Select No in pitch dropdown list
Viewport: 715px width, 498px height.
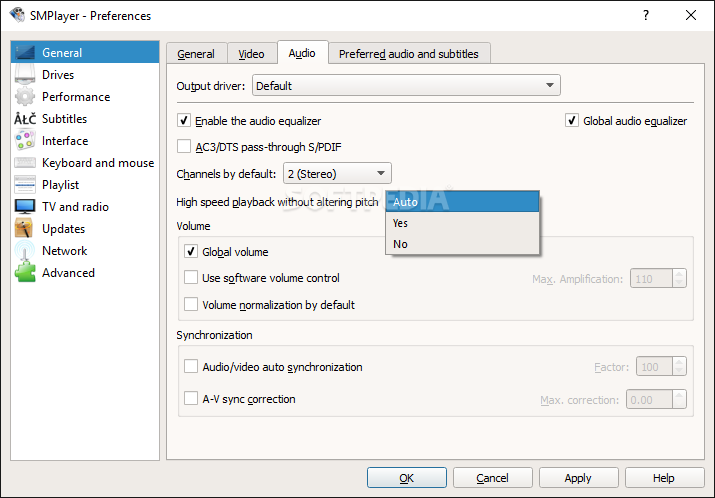click(x=462, y=244)
